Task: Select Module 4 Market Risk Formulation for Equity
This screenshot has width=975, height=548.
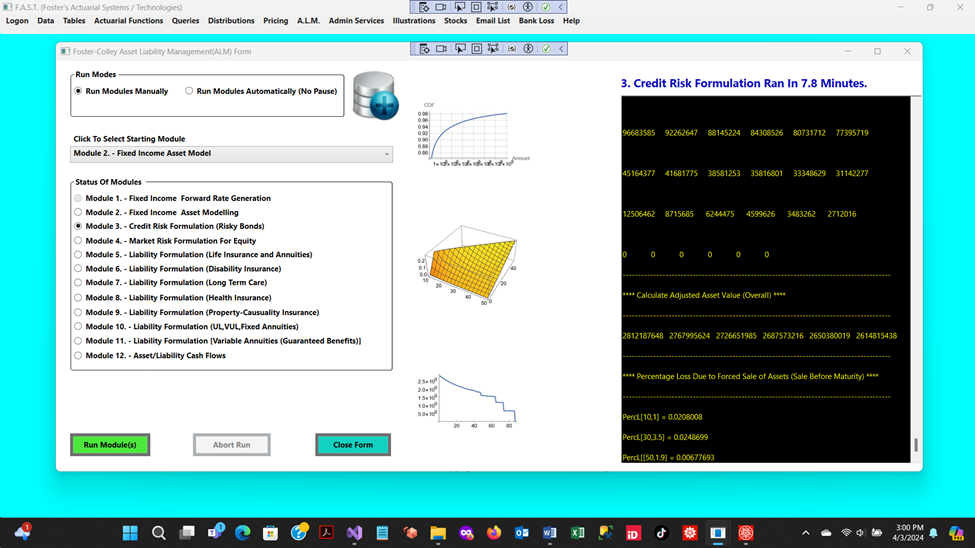Action: (78, 240)
